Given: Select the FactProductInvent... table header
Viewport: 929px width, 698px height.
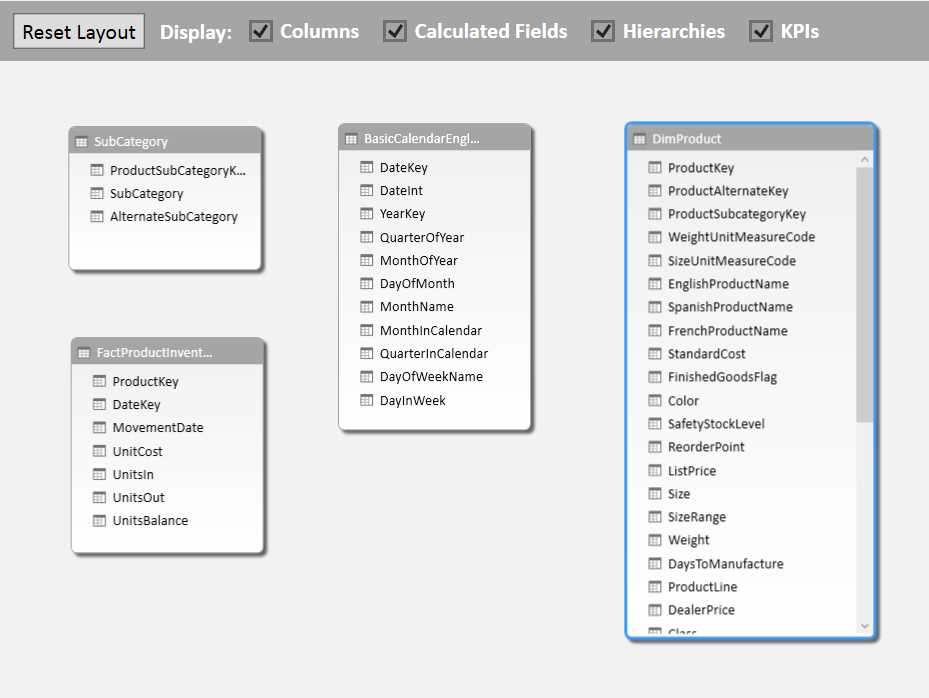Looking at the screenshot, I should tap(168, 353).
